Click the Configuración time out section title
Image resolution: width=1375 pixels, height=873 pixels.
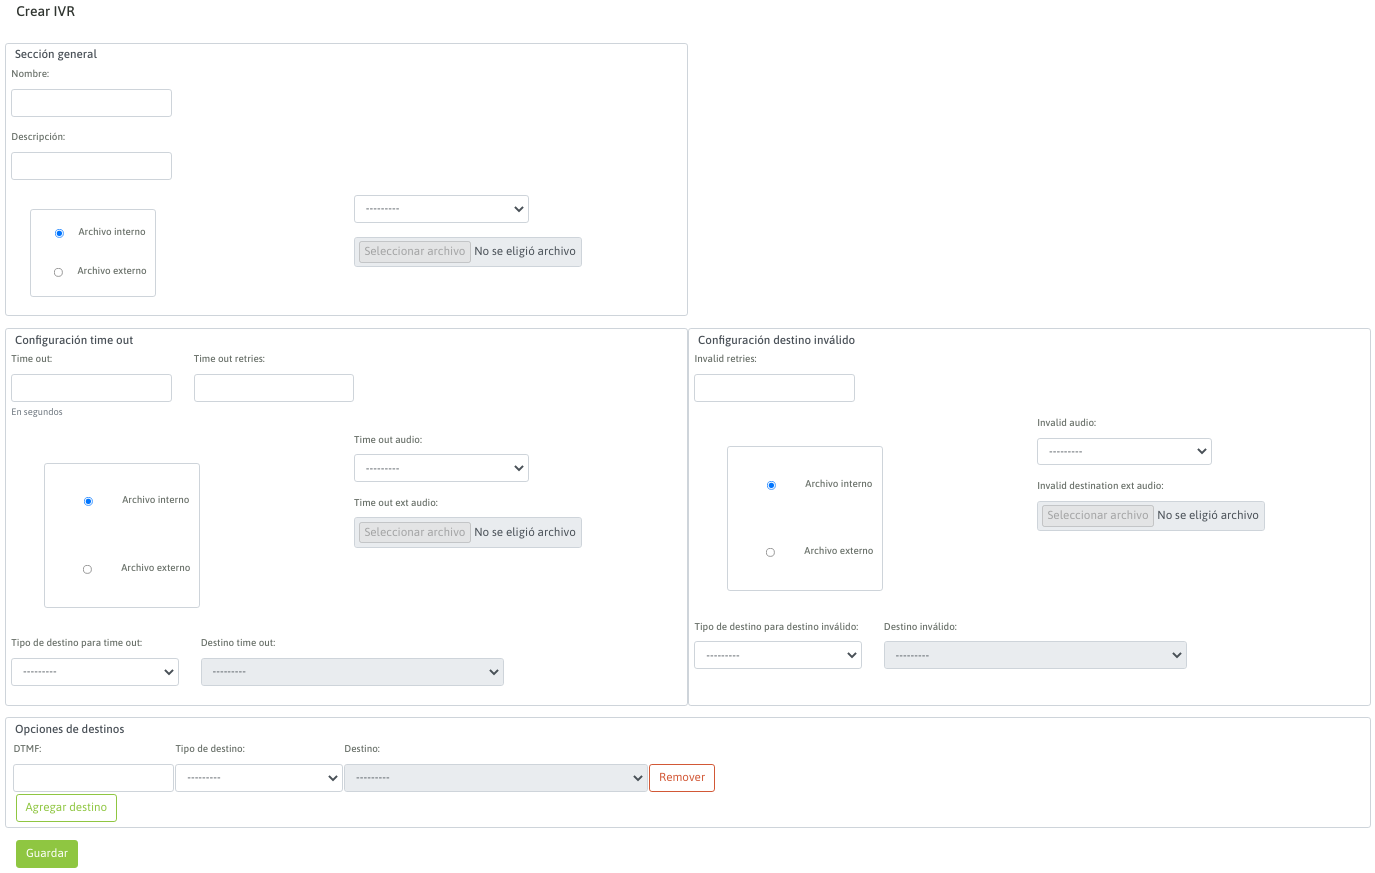click(74, 340)
